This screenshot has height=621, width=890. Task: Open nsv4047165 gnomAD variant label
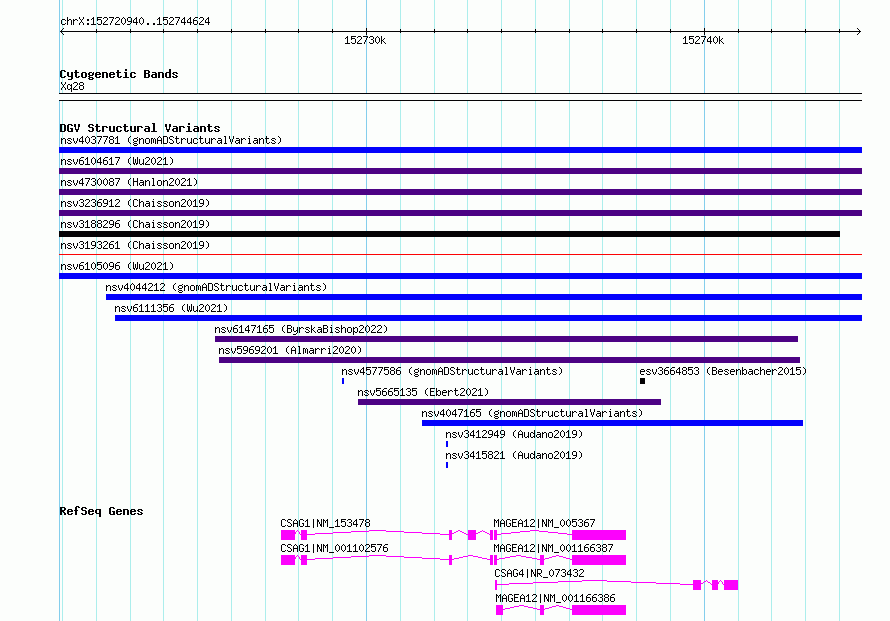click(x=532, y=413)
